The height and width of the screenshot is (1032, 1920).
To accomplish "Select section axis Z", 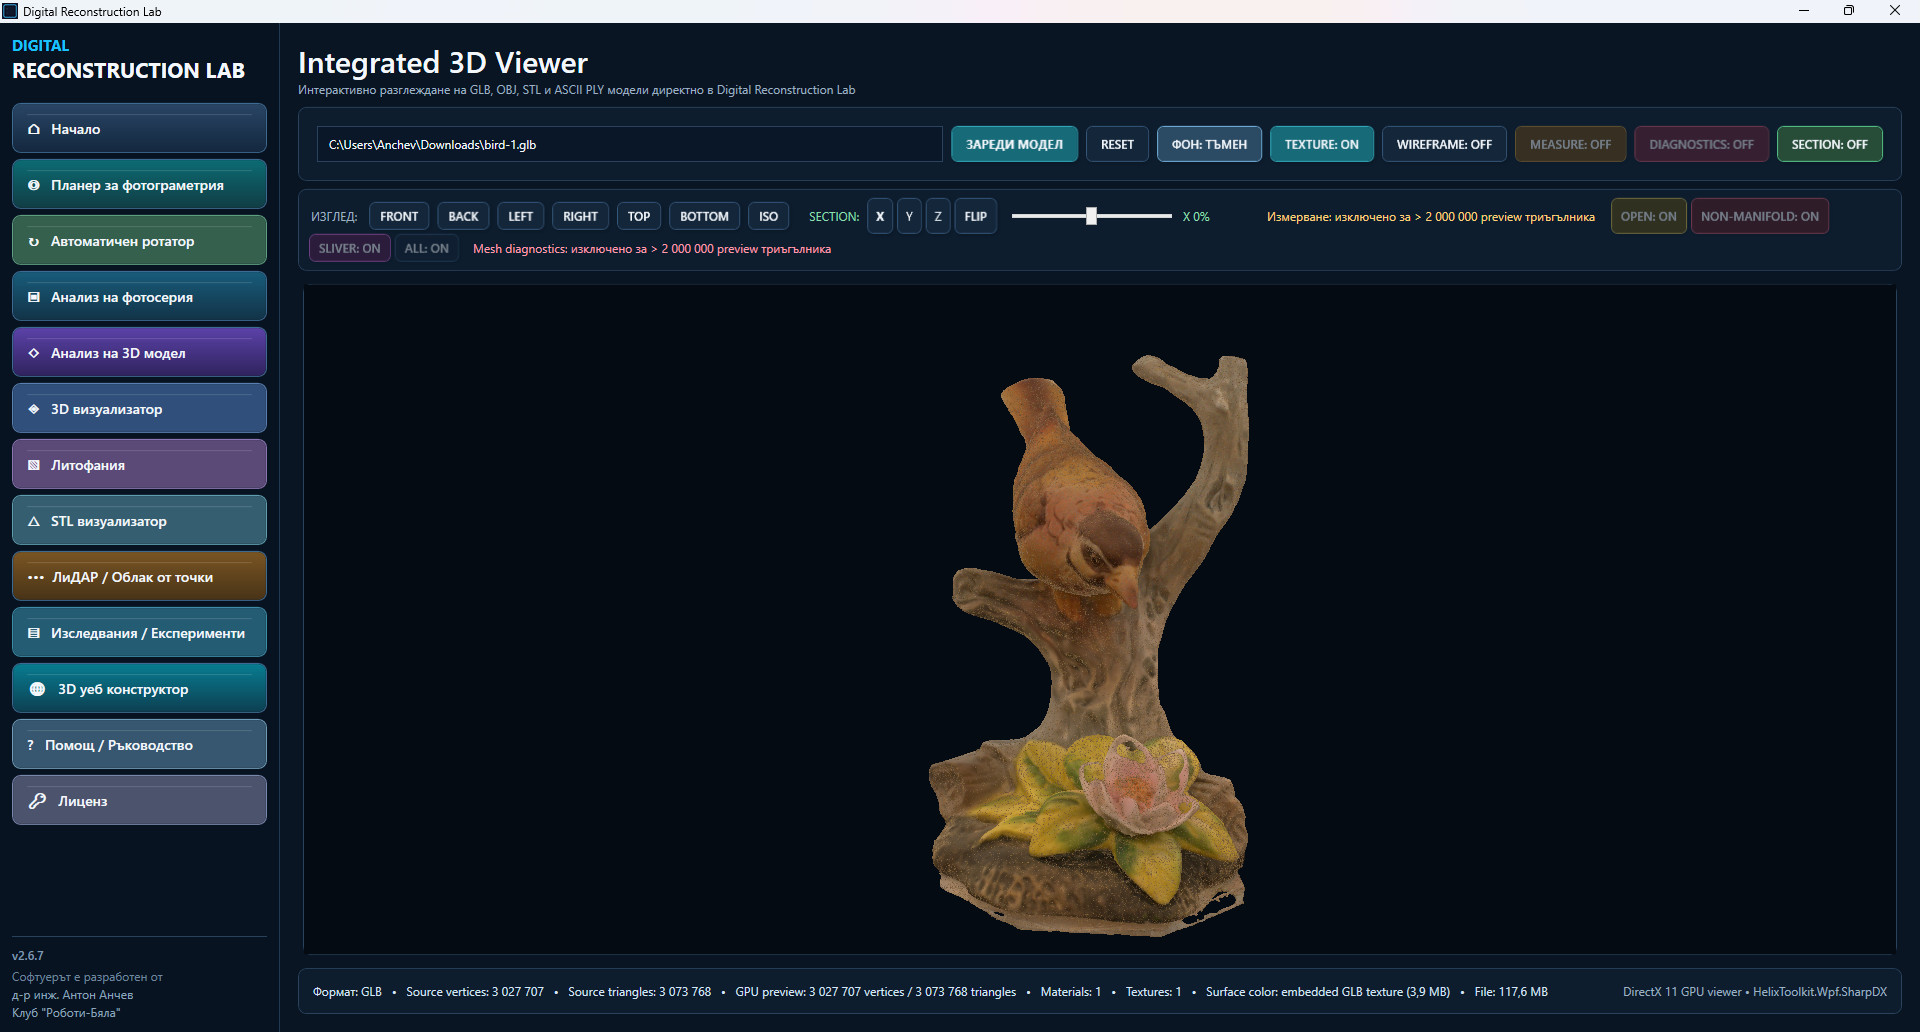I will pos(938,216).
